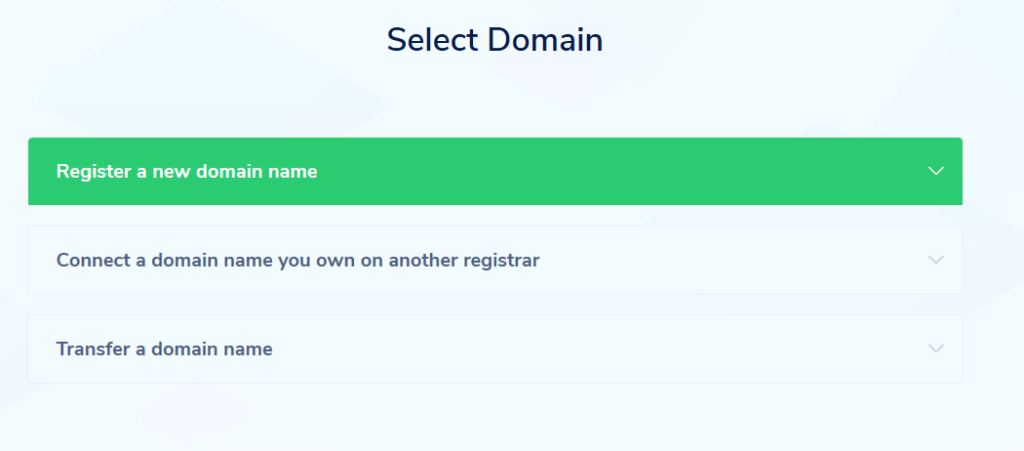Toggle the gray arrow beside Transfer text
Image resolution: width=1024 pixels, height=451 pixels.
coord(936,349)
